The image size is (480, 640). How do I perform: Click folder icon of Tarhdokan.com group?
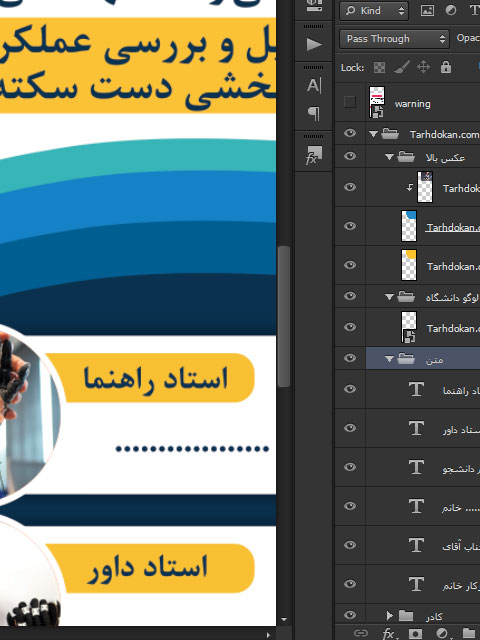point(390,133)
